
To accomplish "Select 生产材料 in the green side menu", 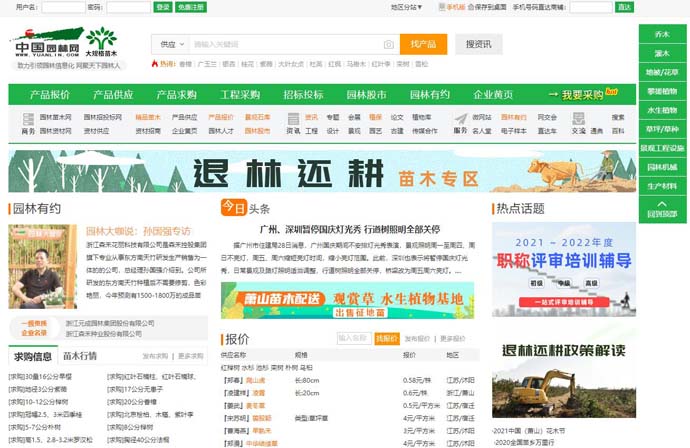I will pyautogui.click(x=662, y=186).
